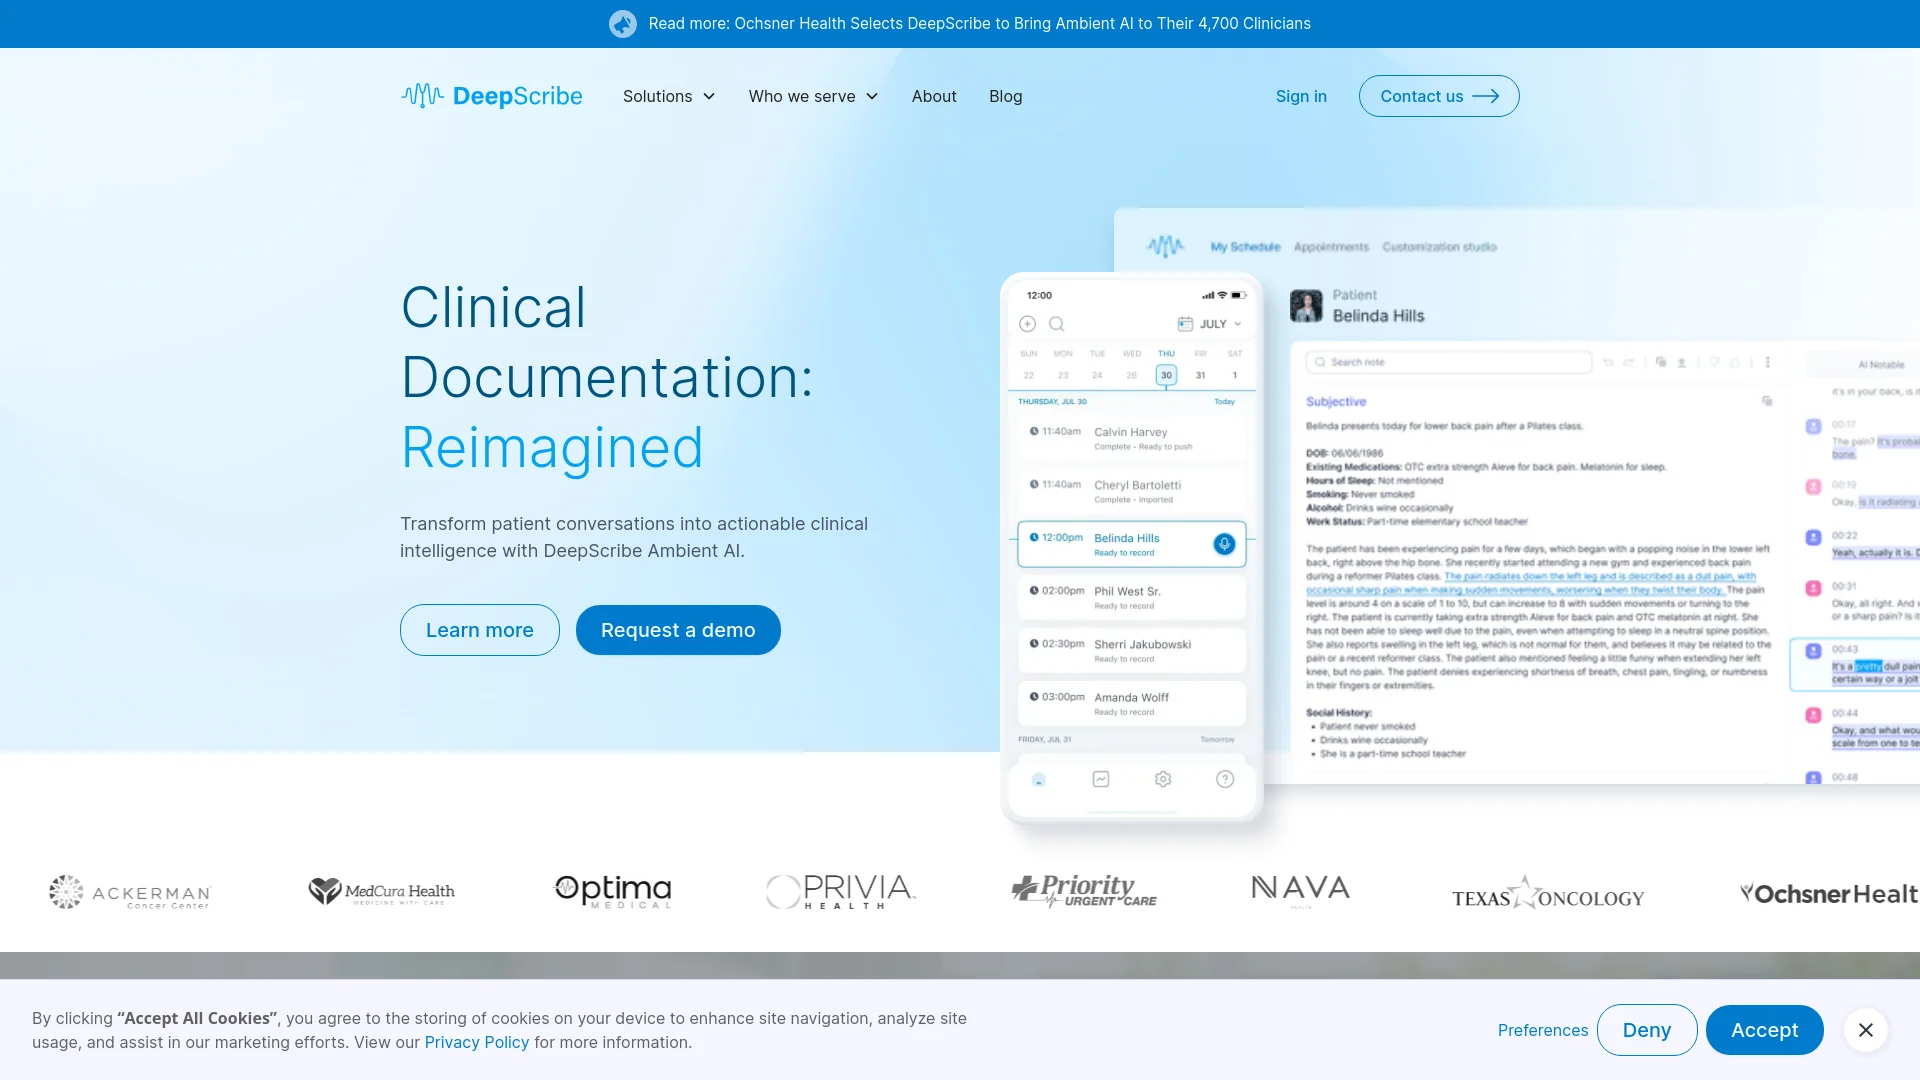This screenshot has height=1080, width=1920.
Task: Select Thursday 30 in phone calendar
Action: pyautogui.click(x=1166, y=375)
